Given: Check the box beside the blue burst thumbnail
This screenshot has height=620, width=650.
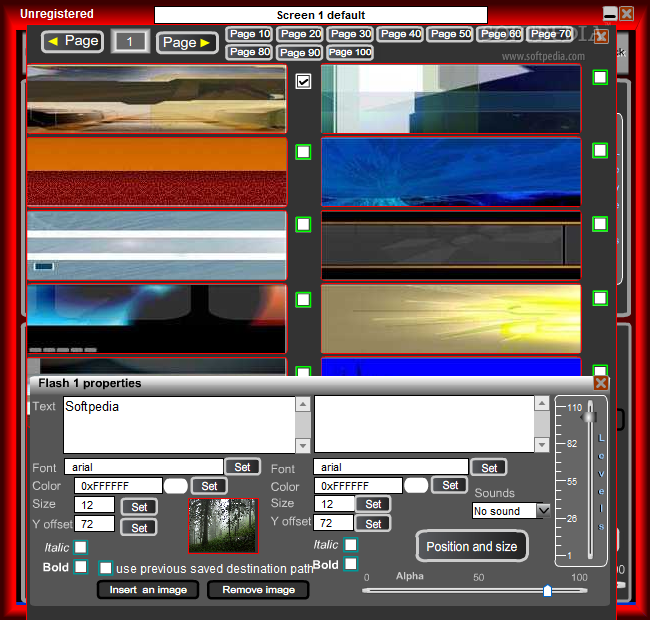Looking at the screenshot, I should click(x=600, y=150).
